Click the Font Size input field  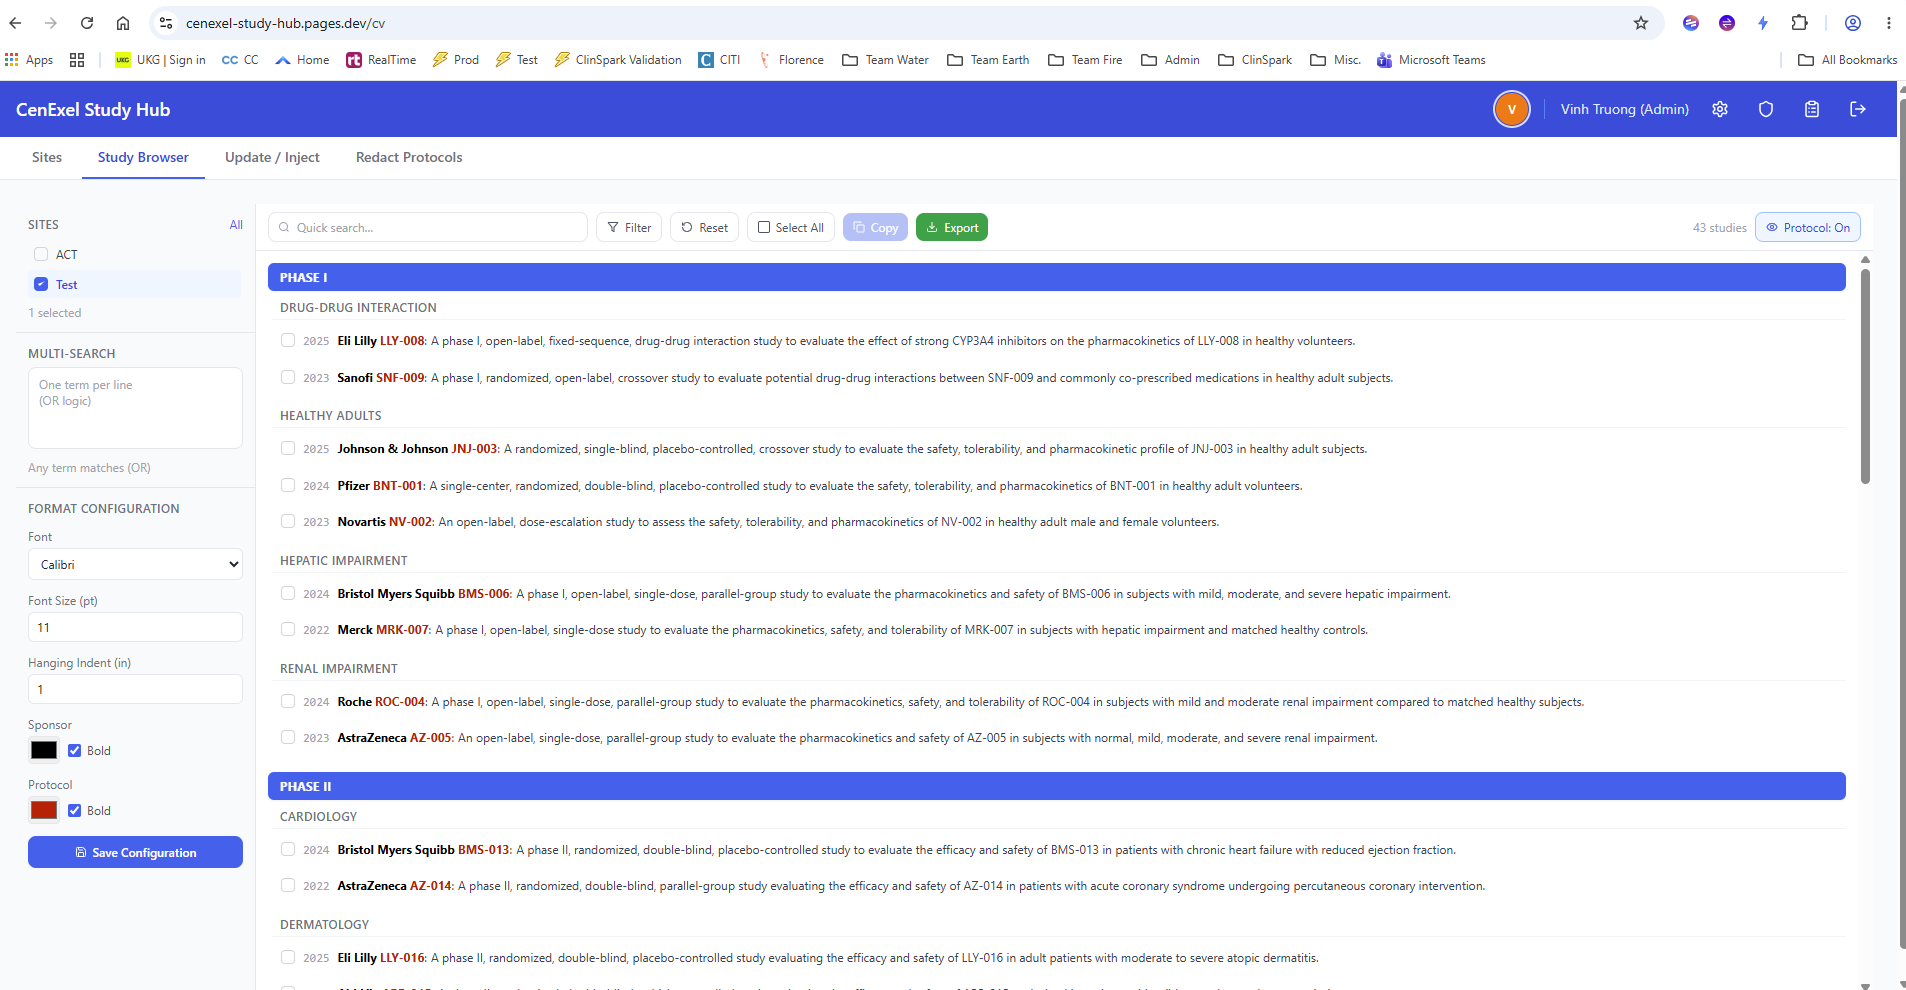coord(135,627)
